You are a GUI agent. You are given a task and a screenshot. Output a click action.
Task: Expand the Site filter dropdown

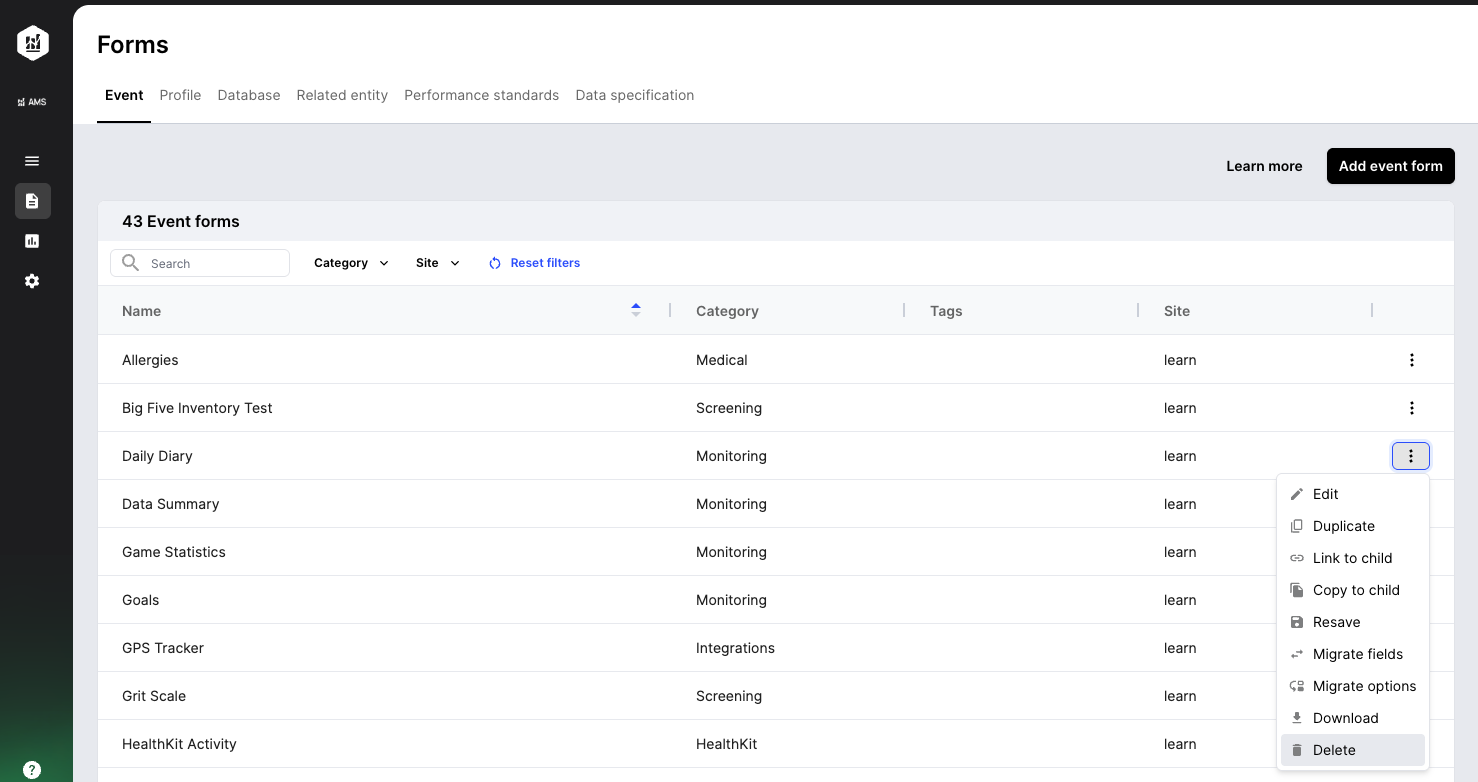tap(437, 263)
